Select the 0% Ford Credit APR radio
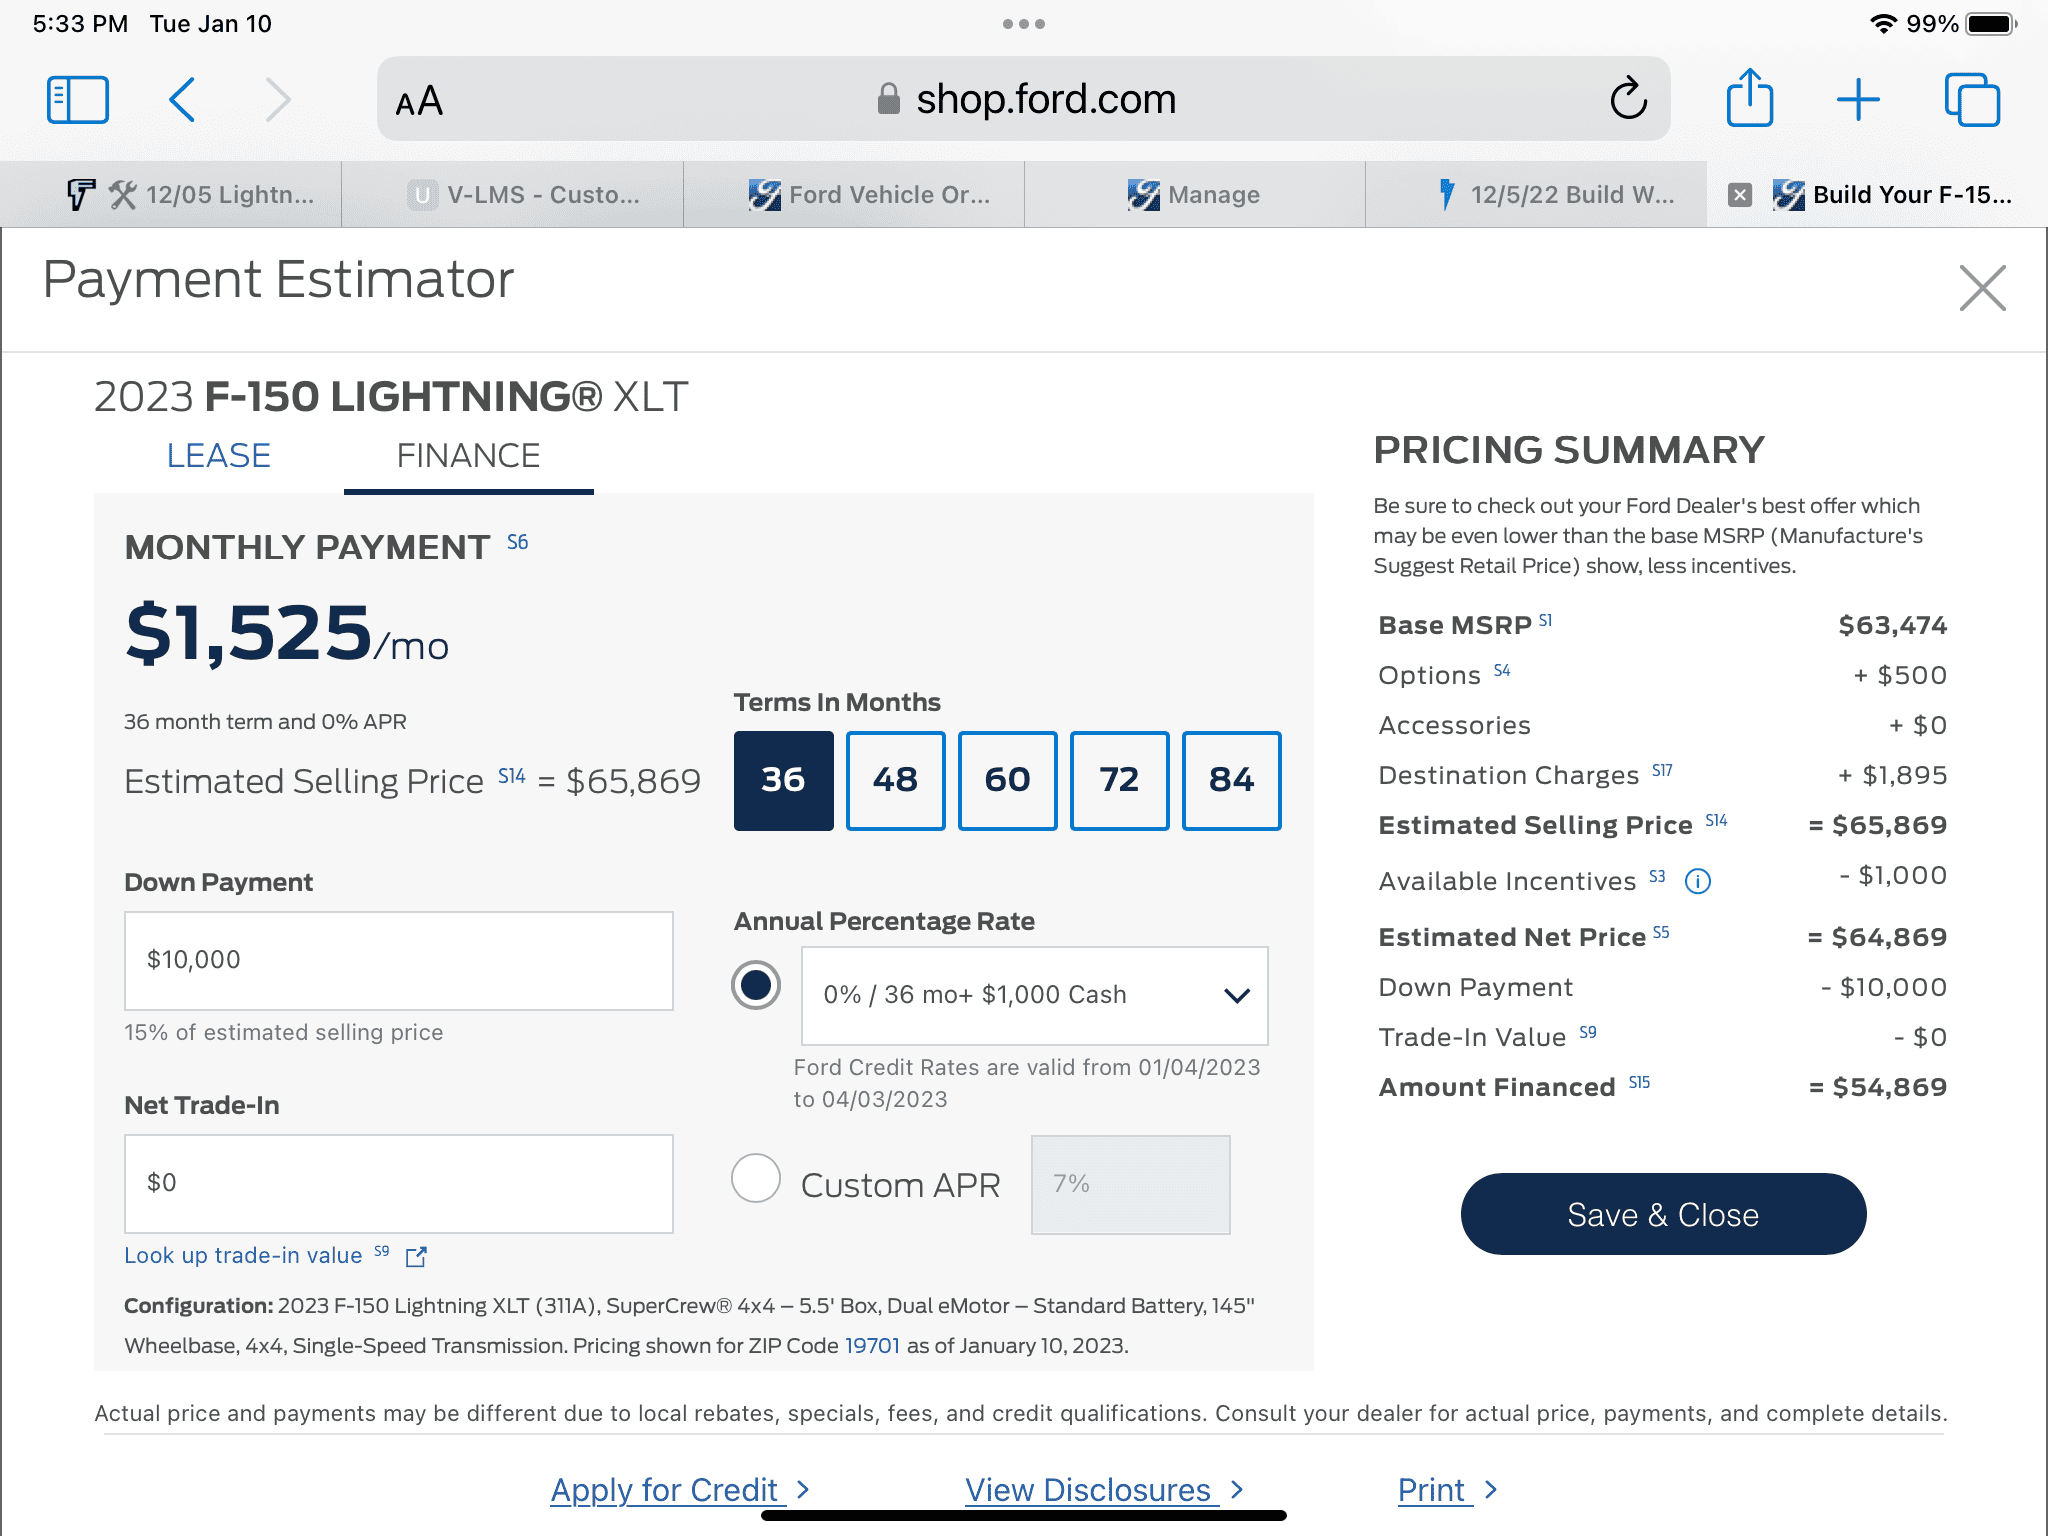 point(756,986)
